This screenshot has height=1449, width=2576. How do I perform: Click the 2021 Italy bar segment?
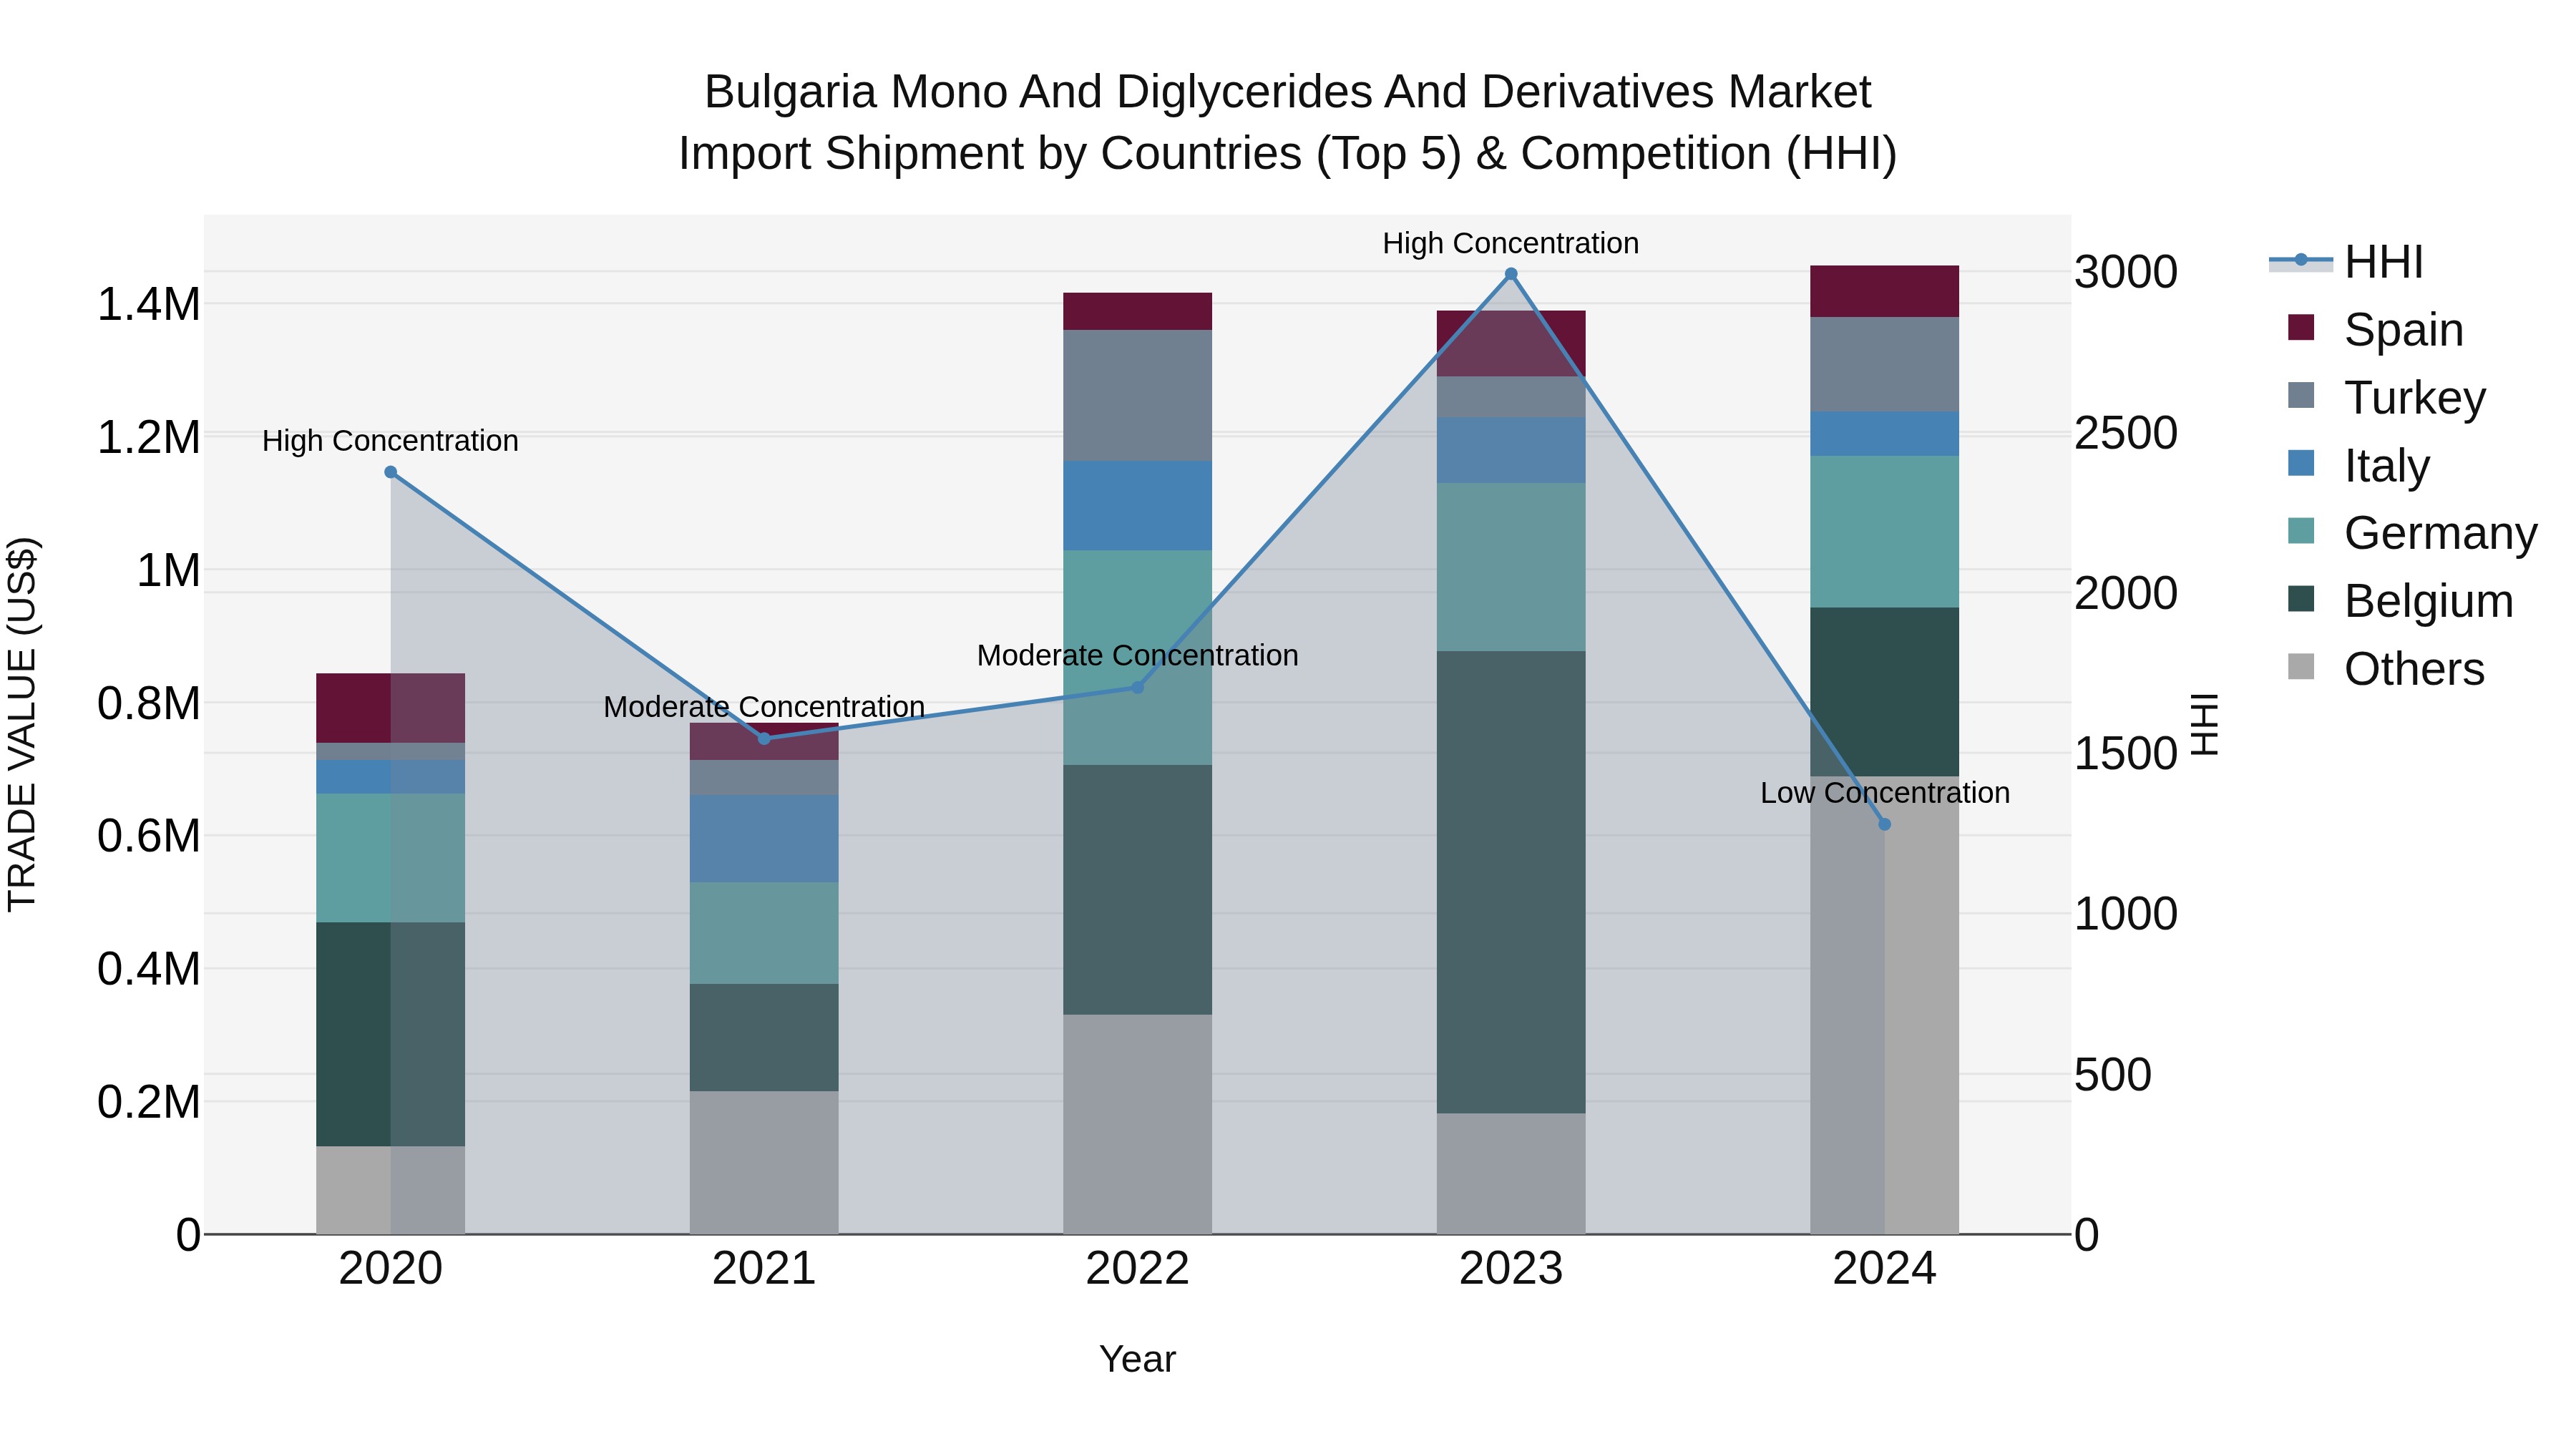click(x=764, y=839)
